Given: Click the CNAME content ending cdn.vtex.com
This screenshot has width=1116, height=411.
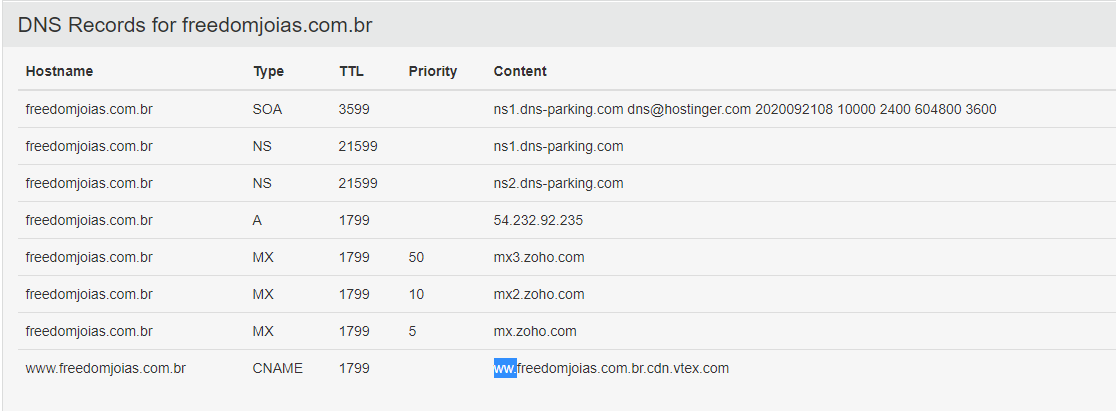Looking at the screenshot, I should pyautogui.click(x=611, y=369).
